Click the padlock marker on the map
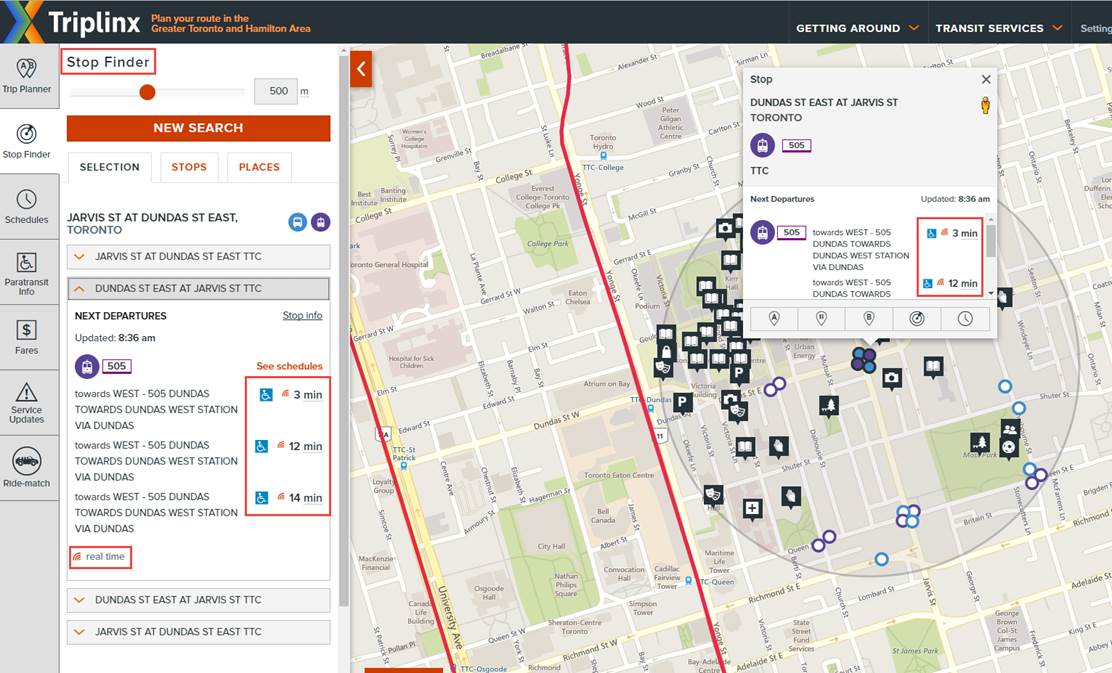Viewport: 1112px width, 673px height. click(x=665, y=352)
